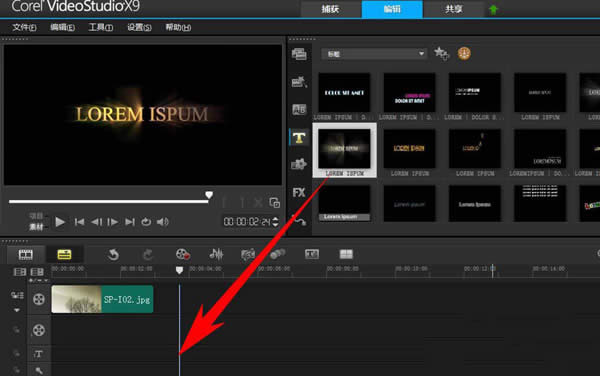Image resolution: width=600 pixels, height=376 pixels.
Task: Open the Auto Music icon
Action: pos(248,254)
